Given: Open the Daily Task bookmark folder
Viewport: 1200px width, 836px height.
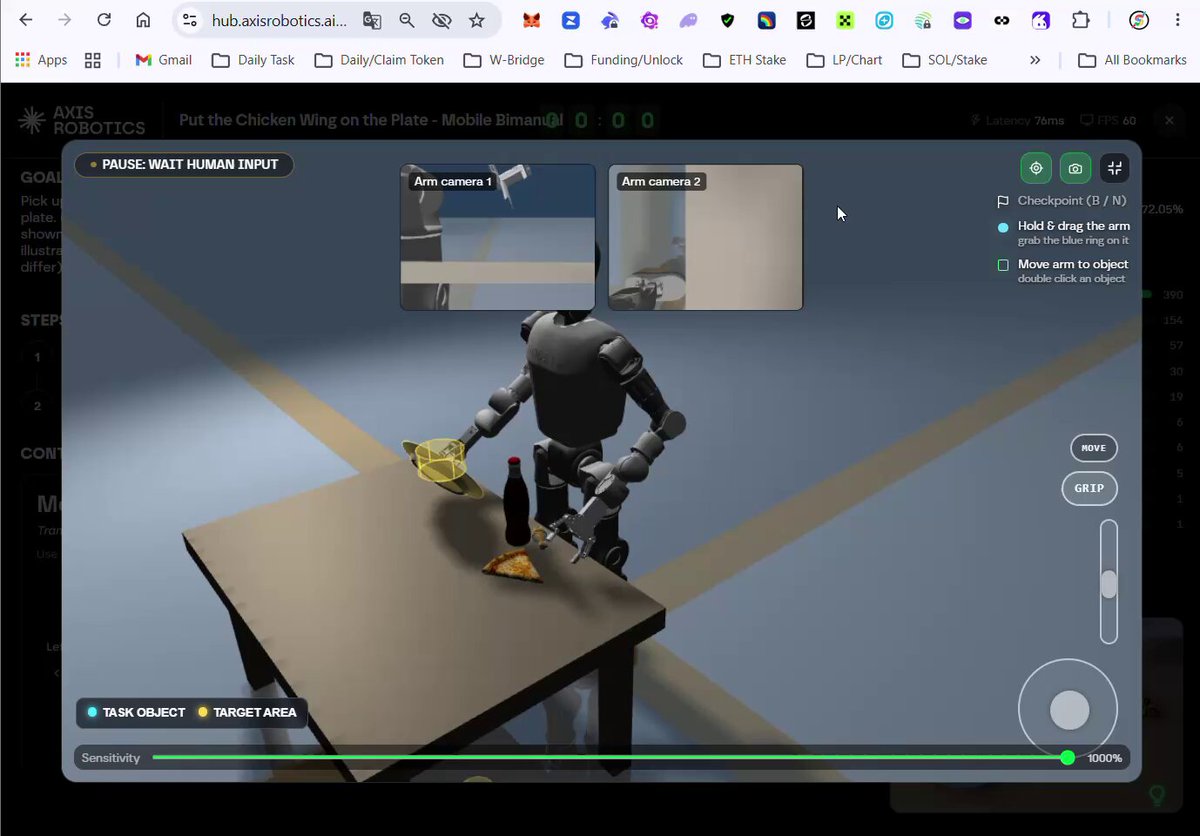Looking at the screenshot, I should (x=253, y=60).
